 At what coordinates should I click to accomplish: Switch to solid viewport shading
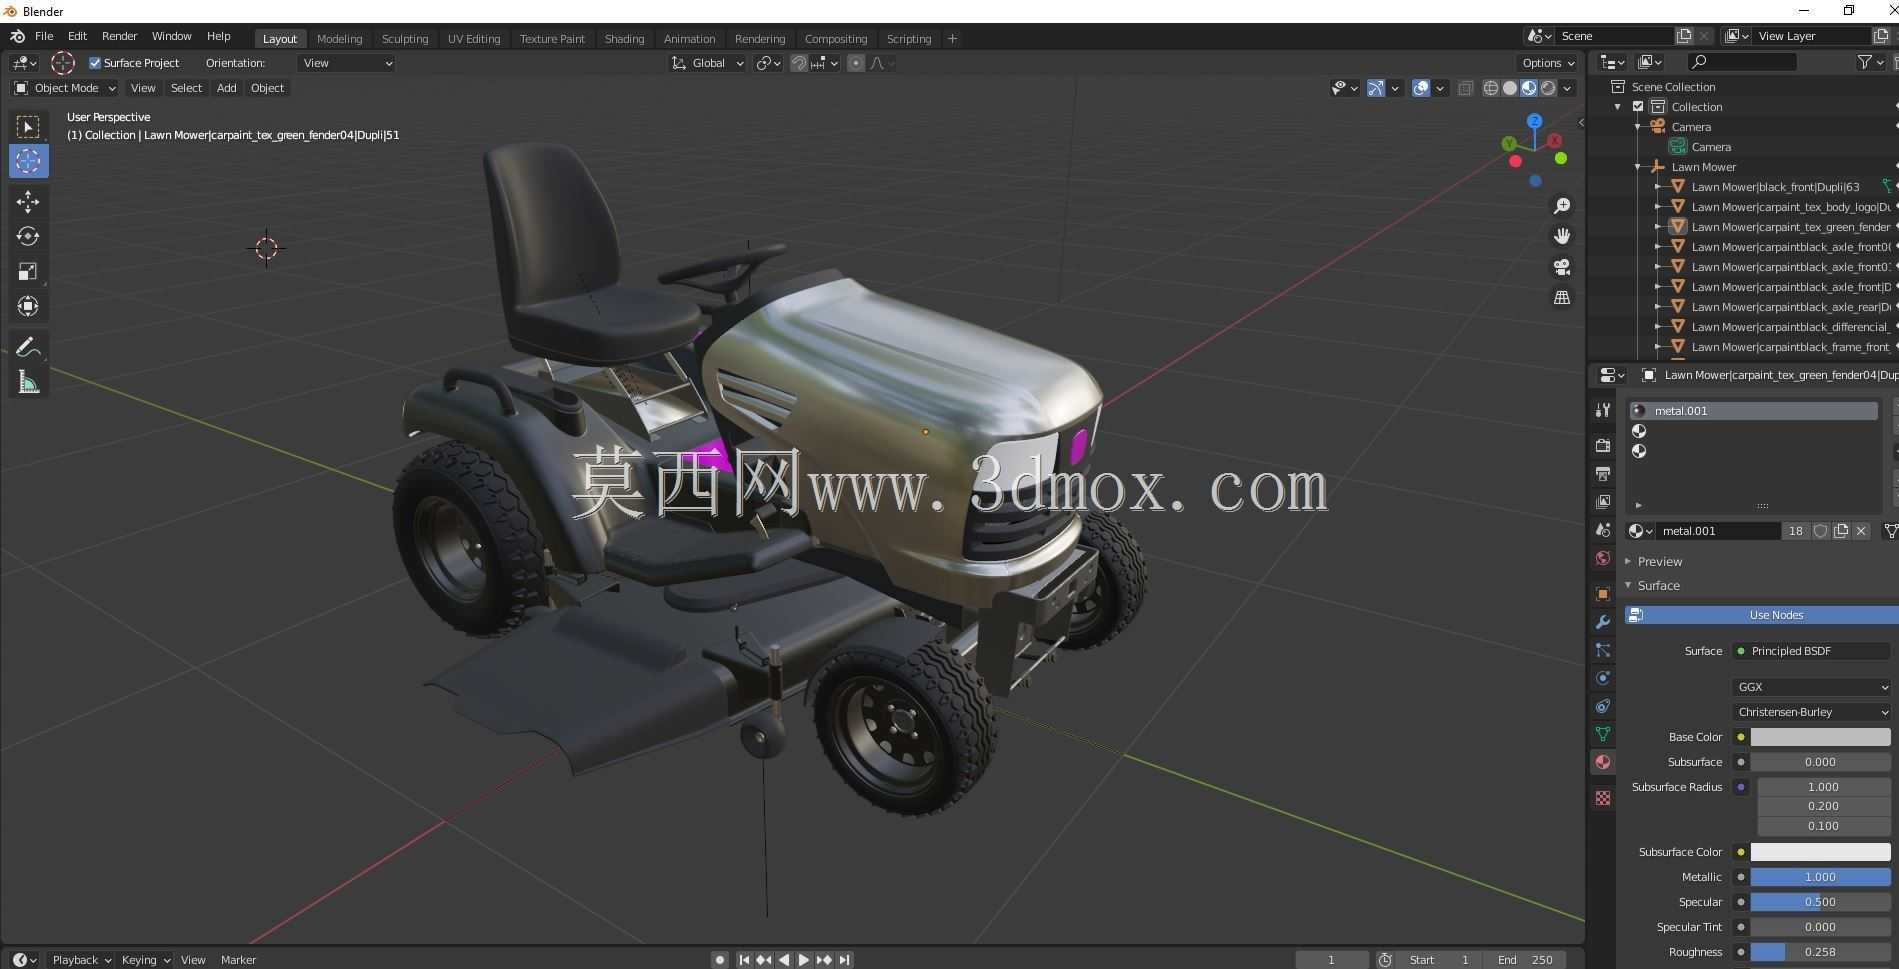[1510, 88]
